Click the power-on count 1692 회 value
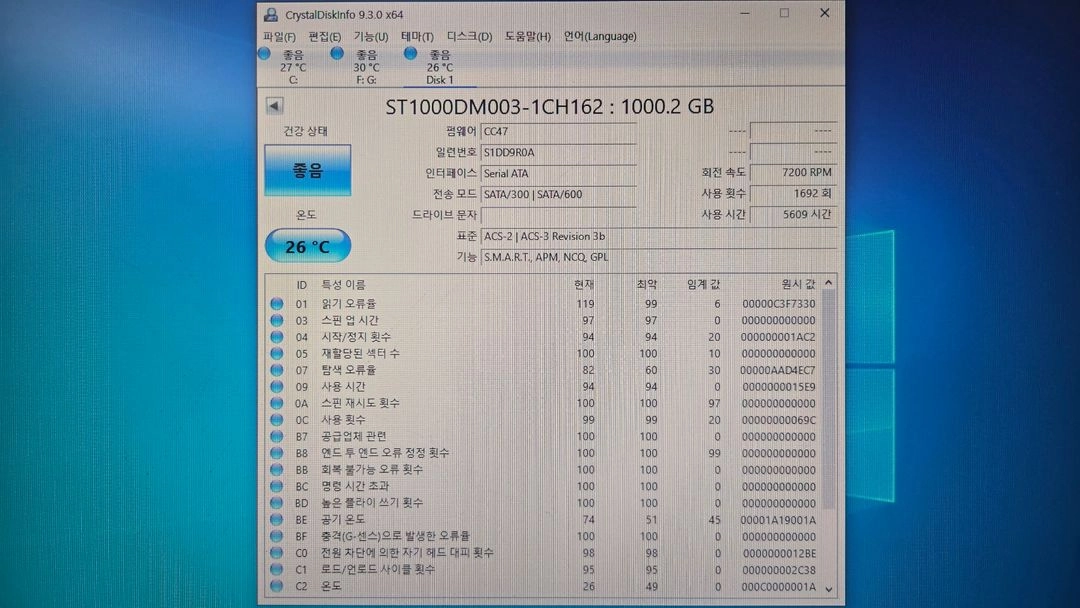This screenshot has height=608, width=1080. [793, 193]
